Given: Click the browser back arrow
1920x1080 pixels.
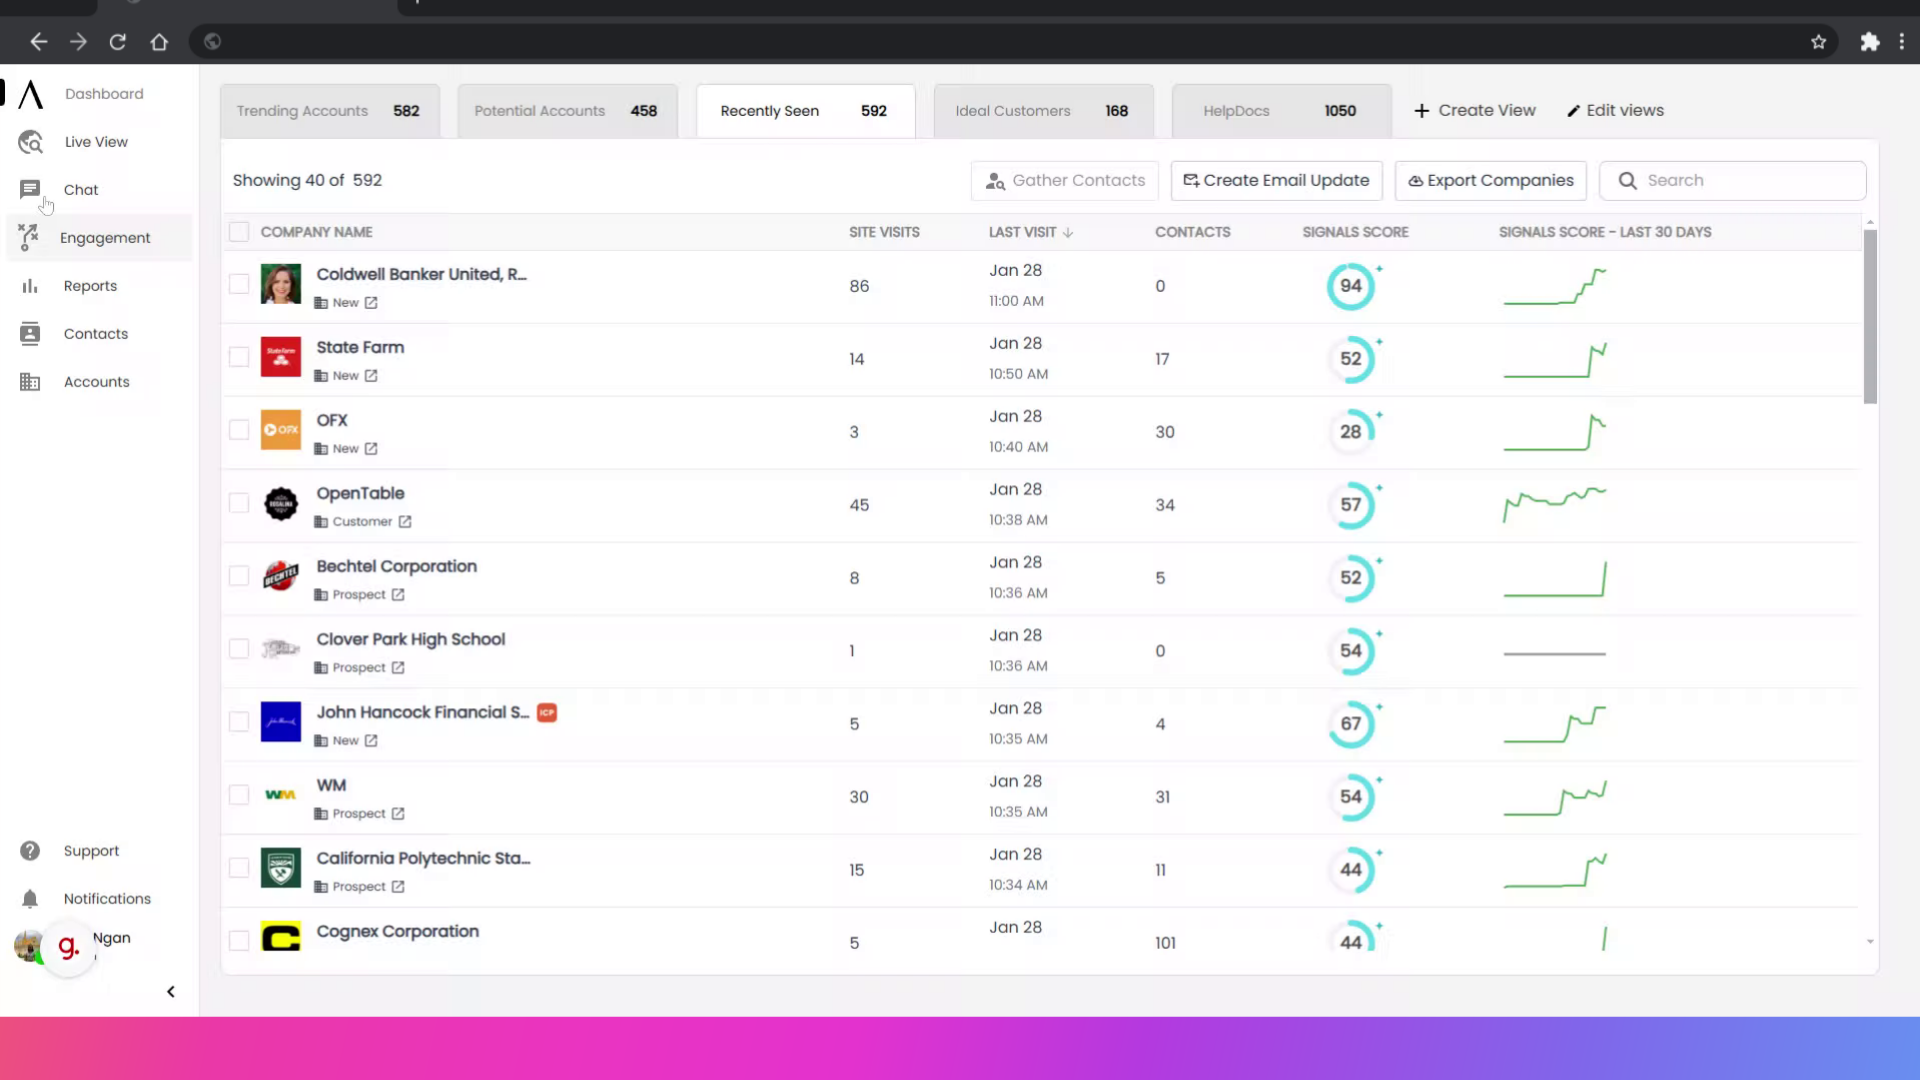Looking at the screenshot, I should click(38, 42).
